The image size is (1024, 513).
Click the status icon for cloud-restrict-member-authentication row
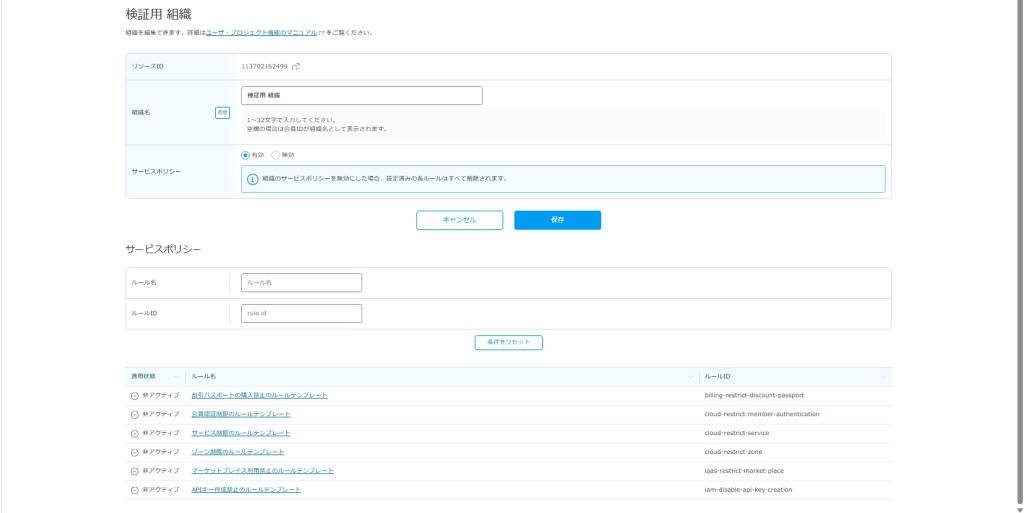pos(135,414)
